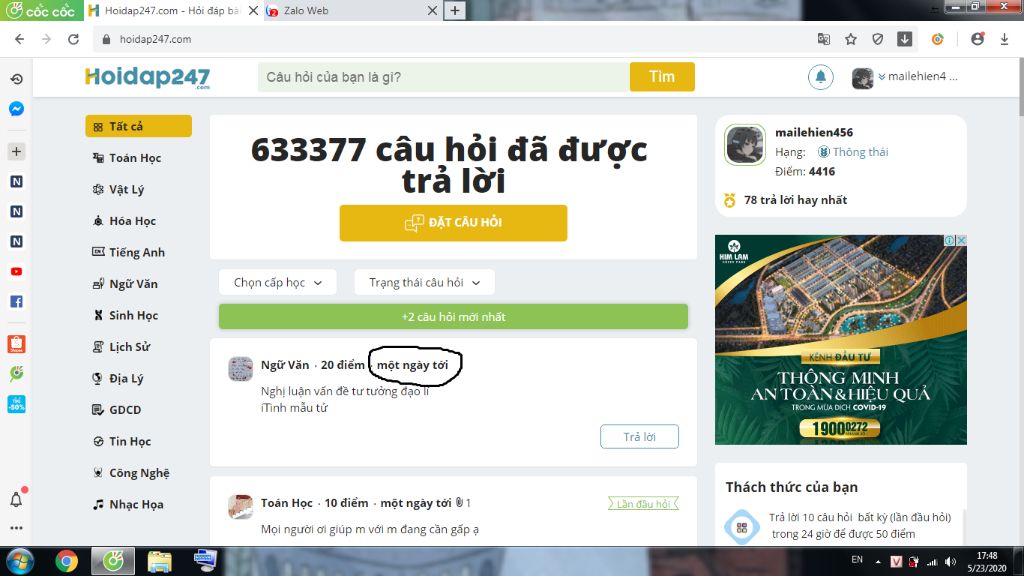Open Hoidap247 notification bell

pyautogui.click(x=820, y=77)
